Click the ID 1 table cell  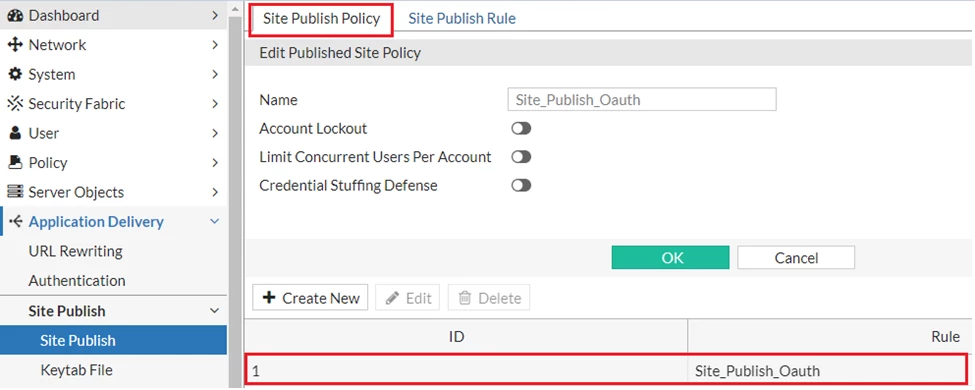click(x=466, y=371)
